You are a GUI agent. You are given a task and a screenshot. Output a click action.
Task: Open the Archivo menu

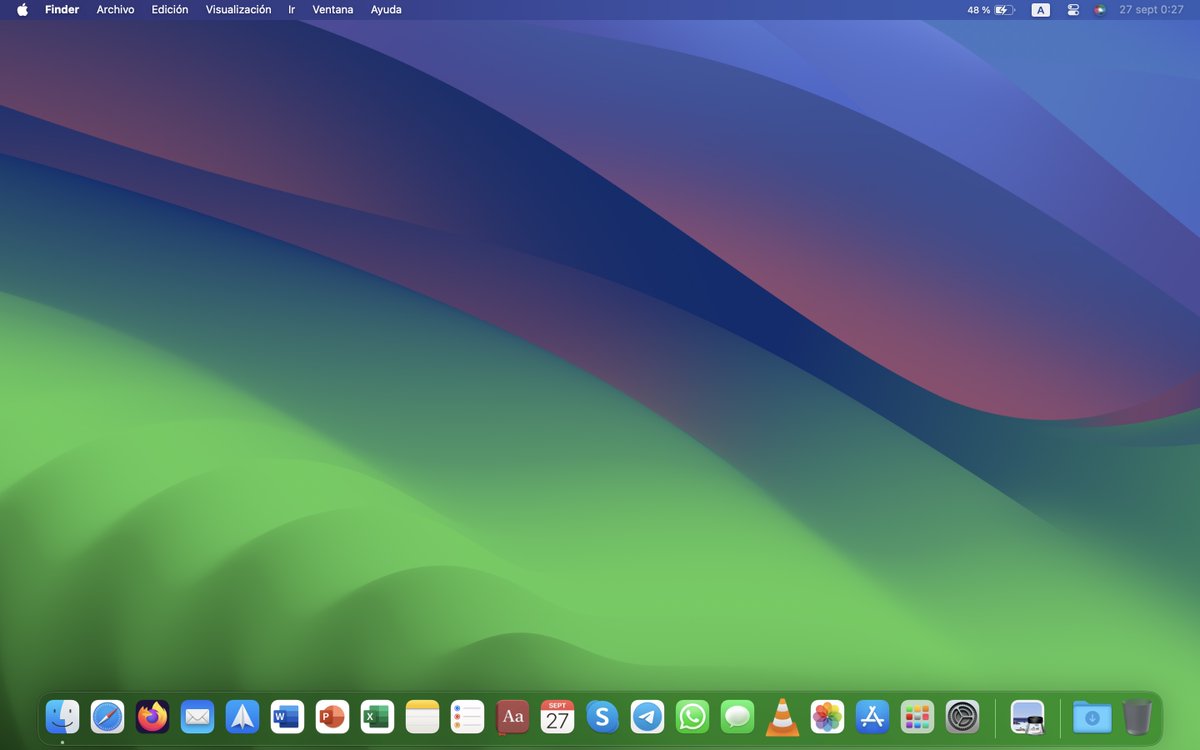coord(115,9)
